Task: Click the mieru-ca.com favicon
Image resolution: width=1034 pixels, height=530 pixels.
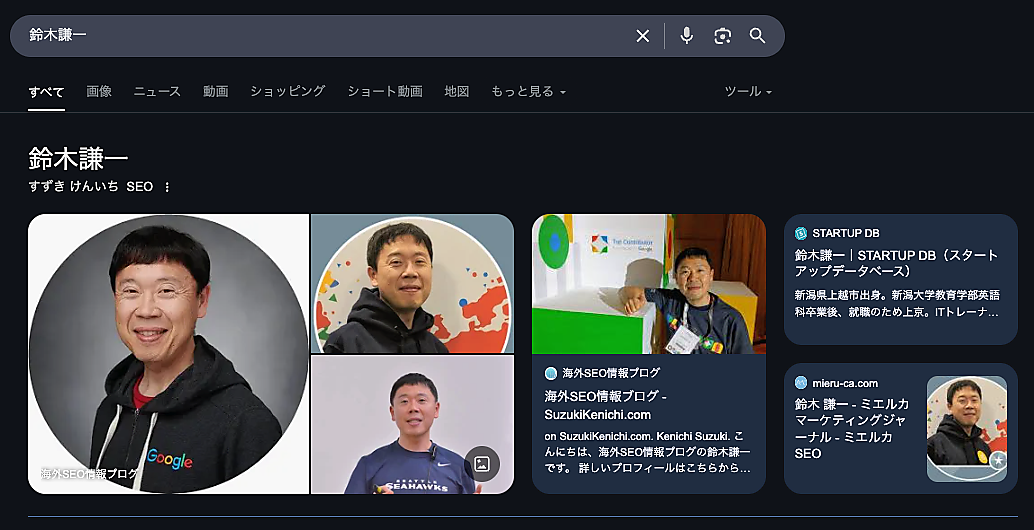Action: click(x=801, y=382)
